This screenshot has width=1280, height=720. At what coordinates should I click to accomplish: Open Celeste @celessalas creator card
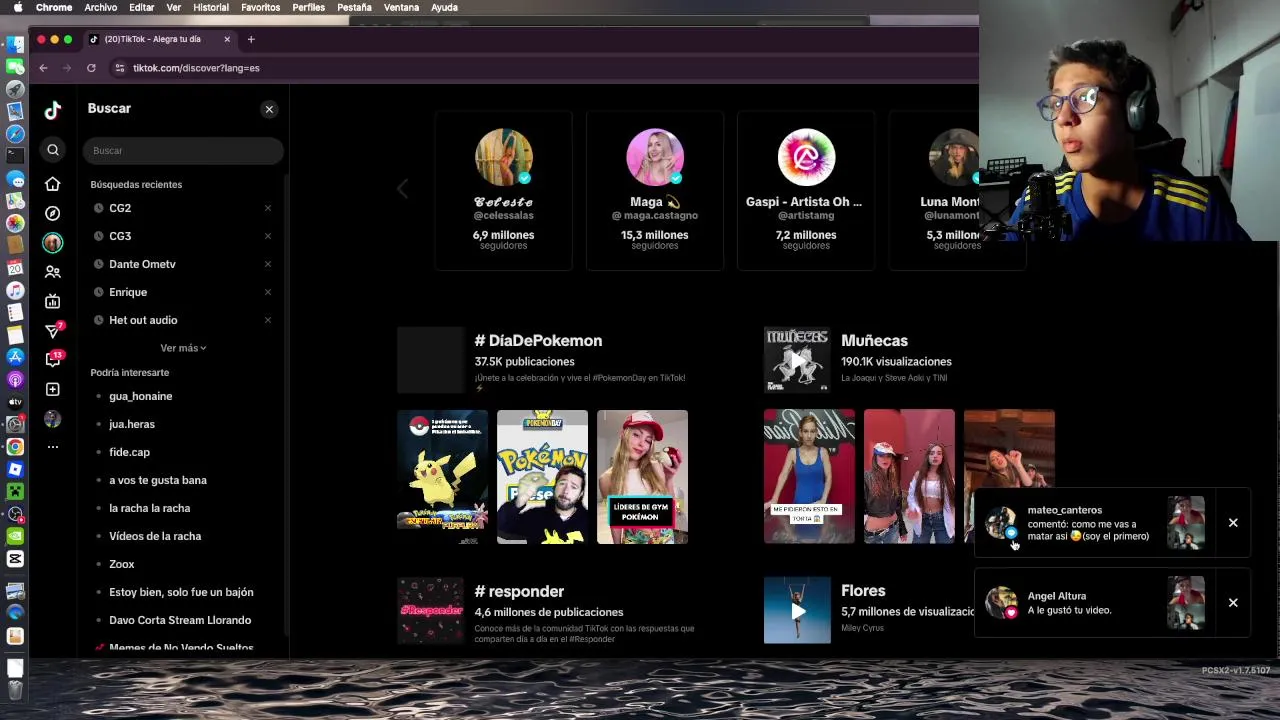click(x=504, y=190)
